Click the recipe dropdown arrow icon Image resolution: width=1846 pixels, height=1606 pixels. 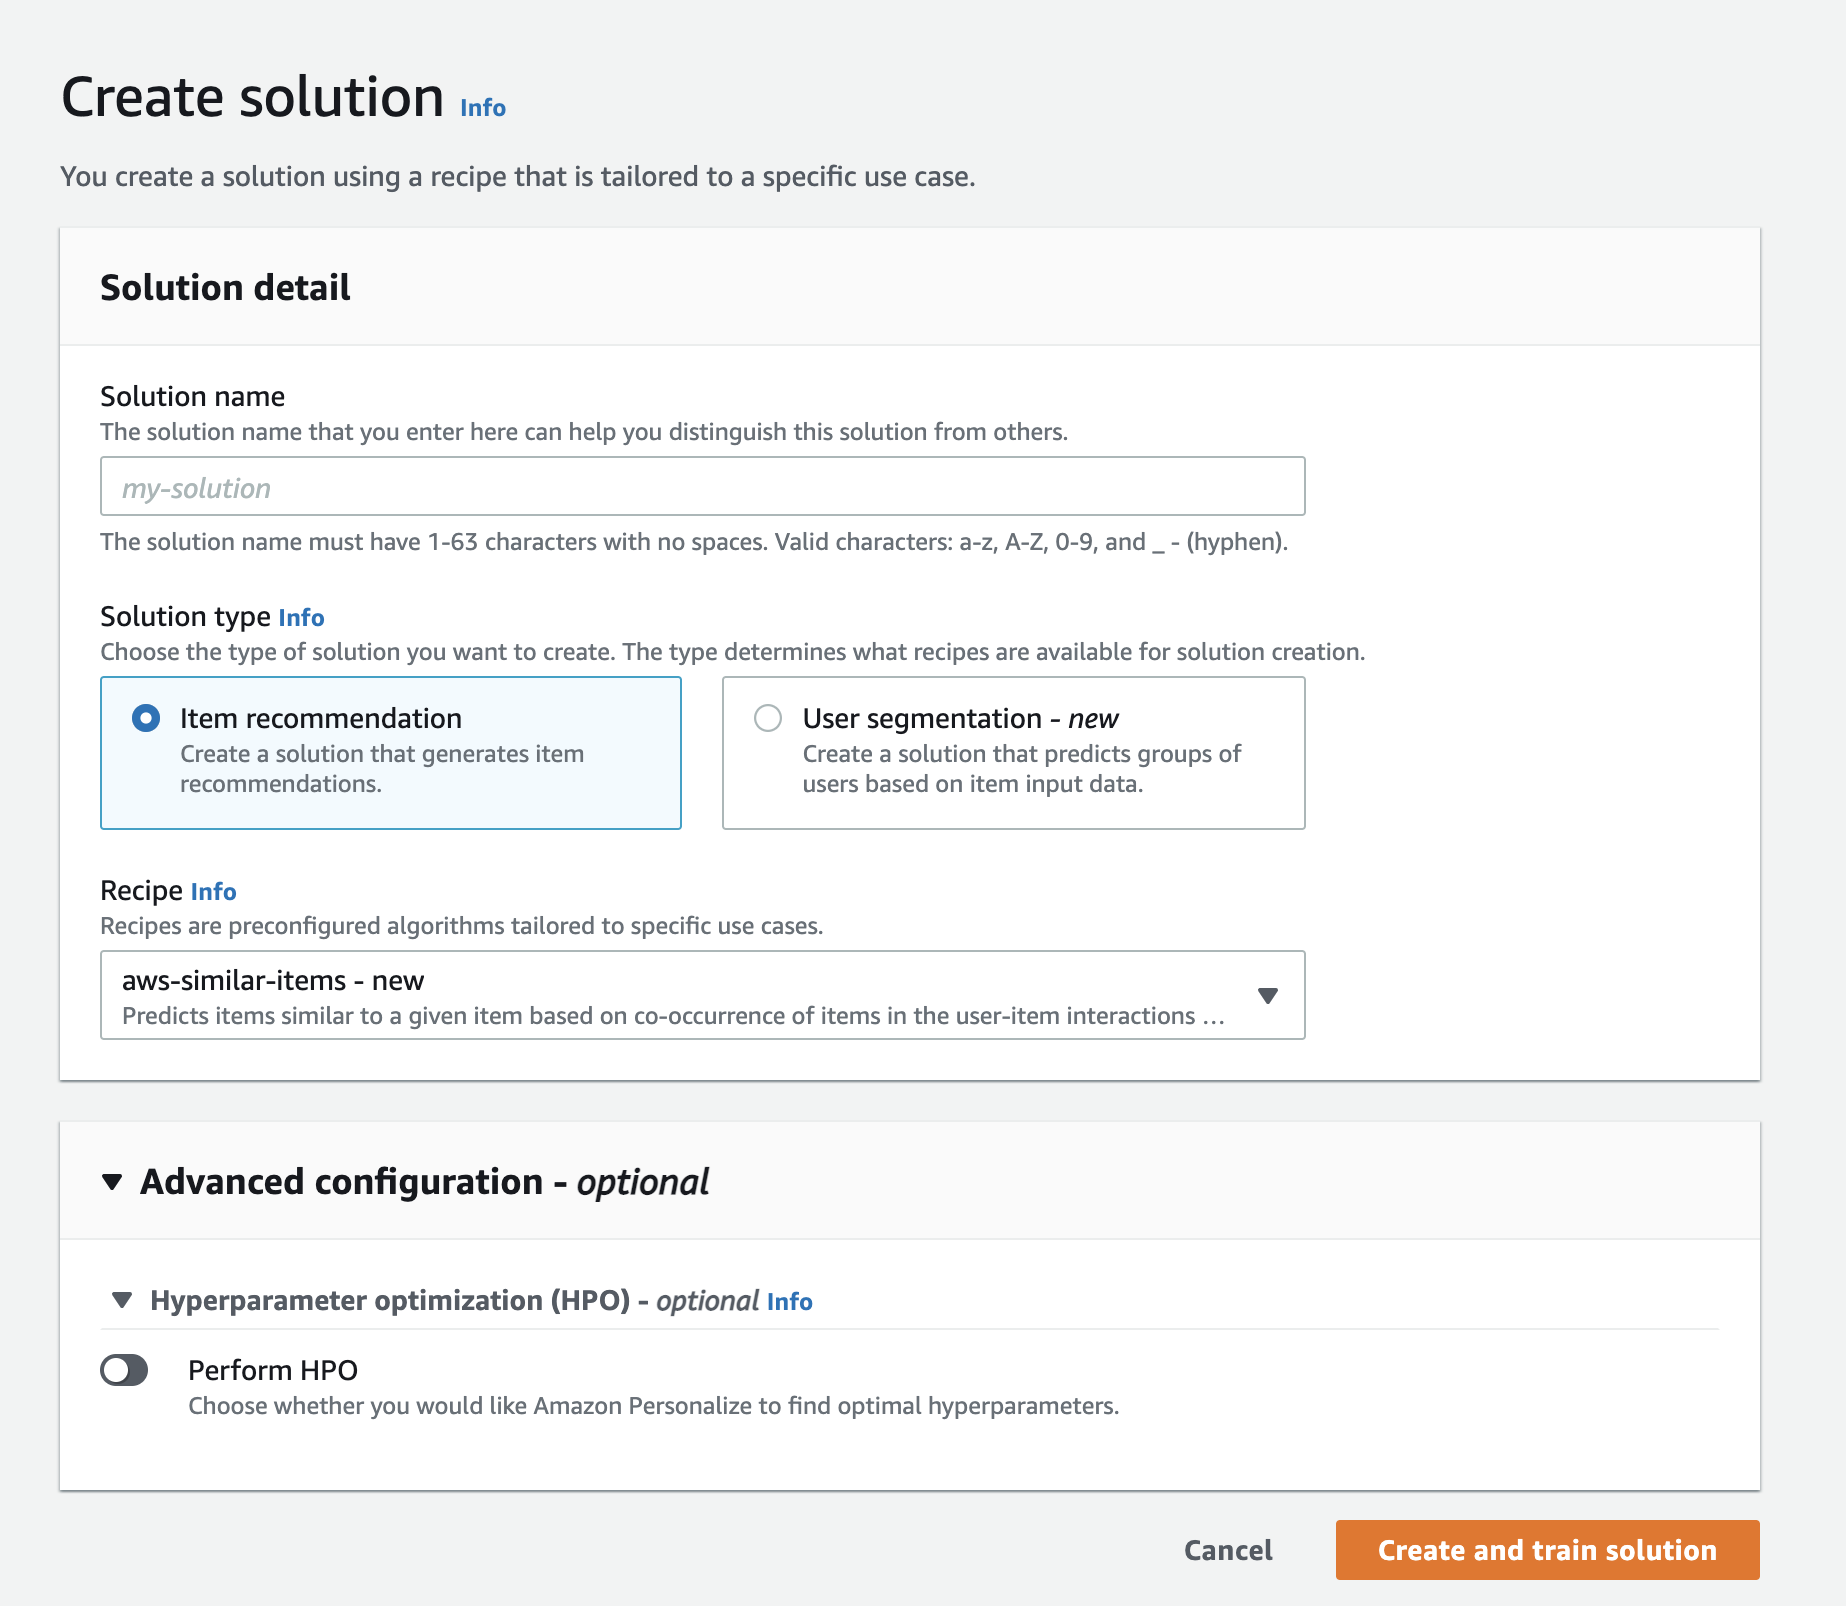pos(1267,995)
